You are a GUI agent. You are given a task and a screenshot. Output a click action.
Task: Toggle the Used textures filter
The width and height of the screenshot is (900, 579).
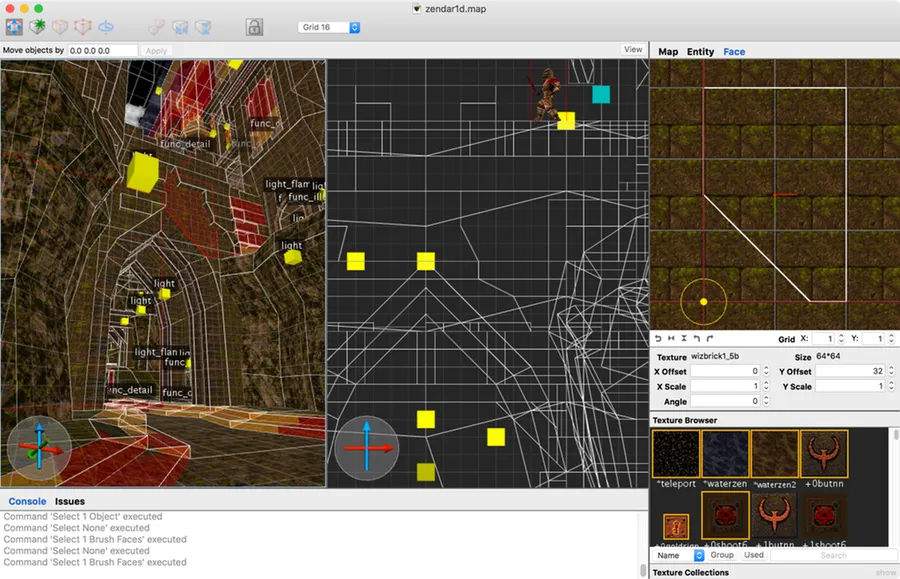pos(754,555)
